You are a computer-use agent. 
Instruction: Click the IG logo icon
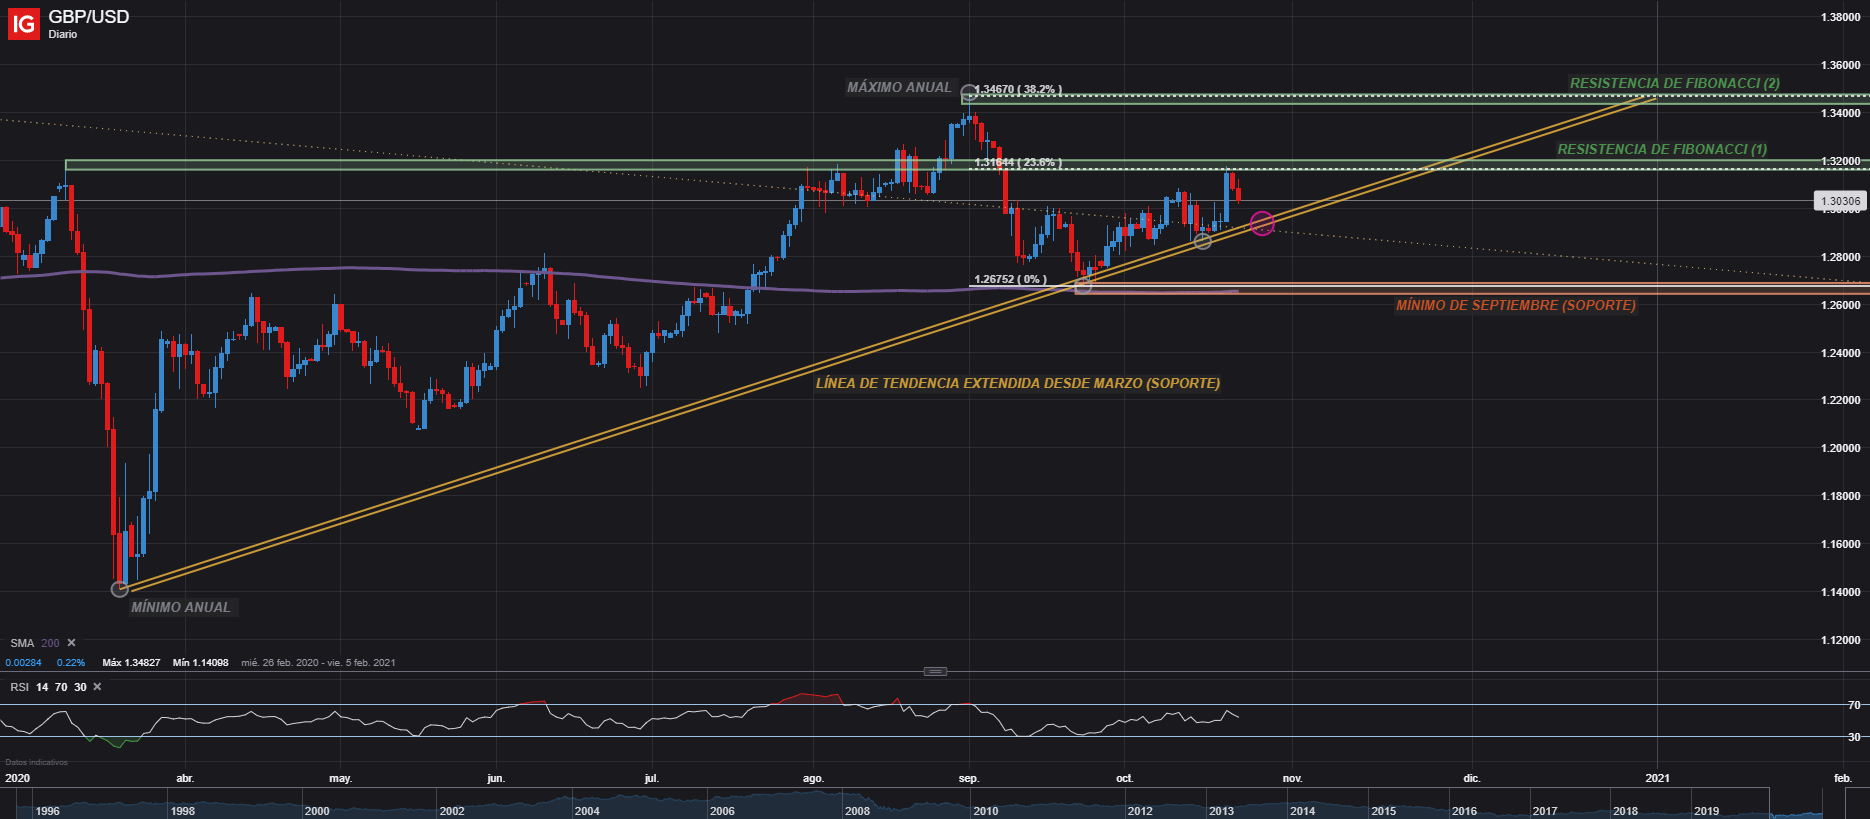point(23,23)
